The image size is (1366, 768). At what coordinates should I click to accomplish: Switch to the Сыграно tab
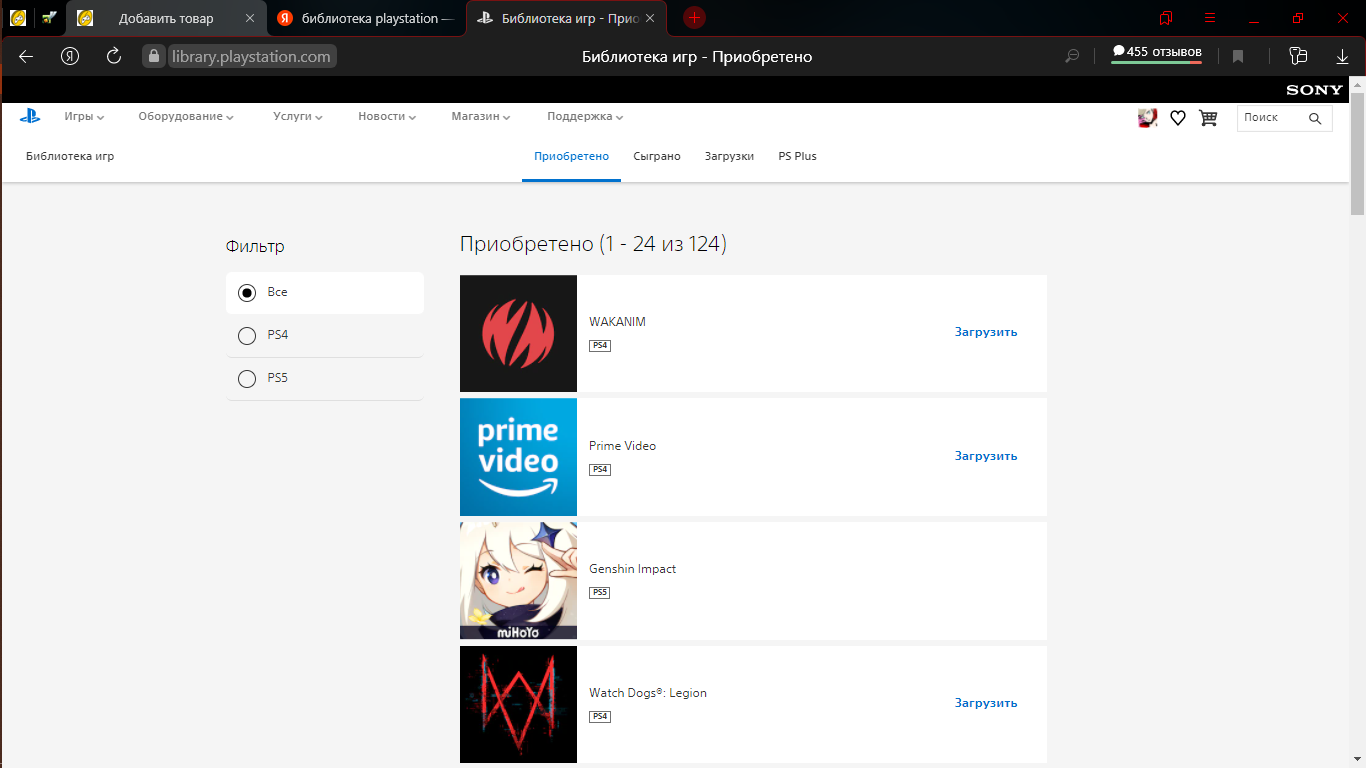(657, 157)
